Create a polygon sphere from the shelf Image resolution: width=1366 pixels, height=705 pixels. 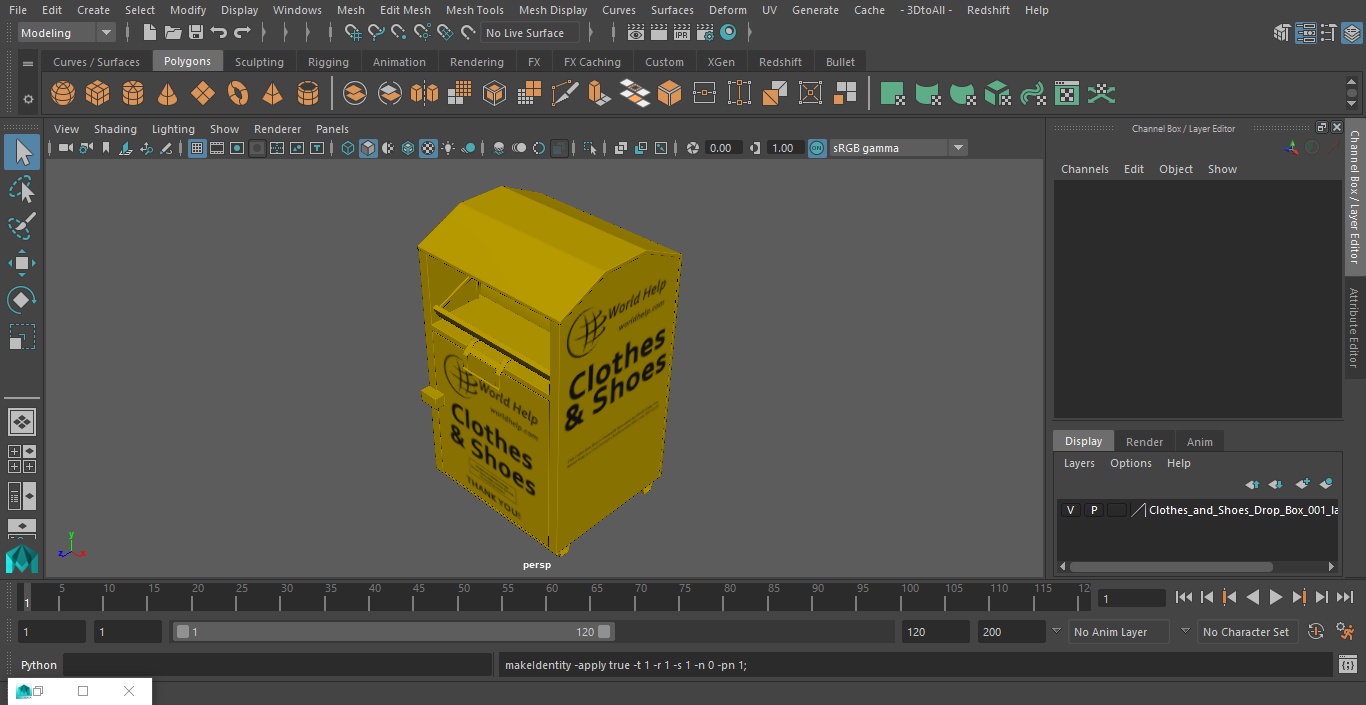[x=63, y=94]
